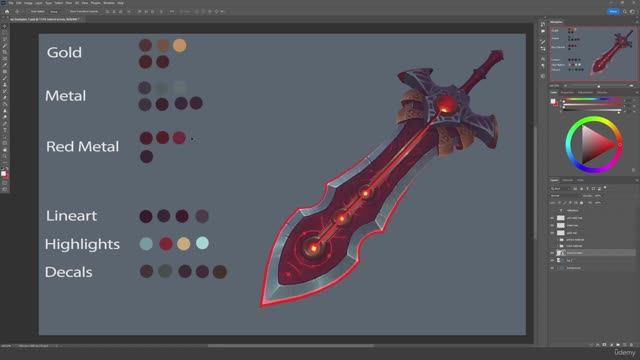The image size is (640, 360).
Task: Click the blue Share button
Action: 613,11
